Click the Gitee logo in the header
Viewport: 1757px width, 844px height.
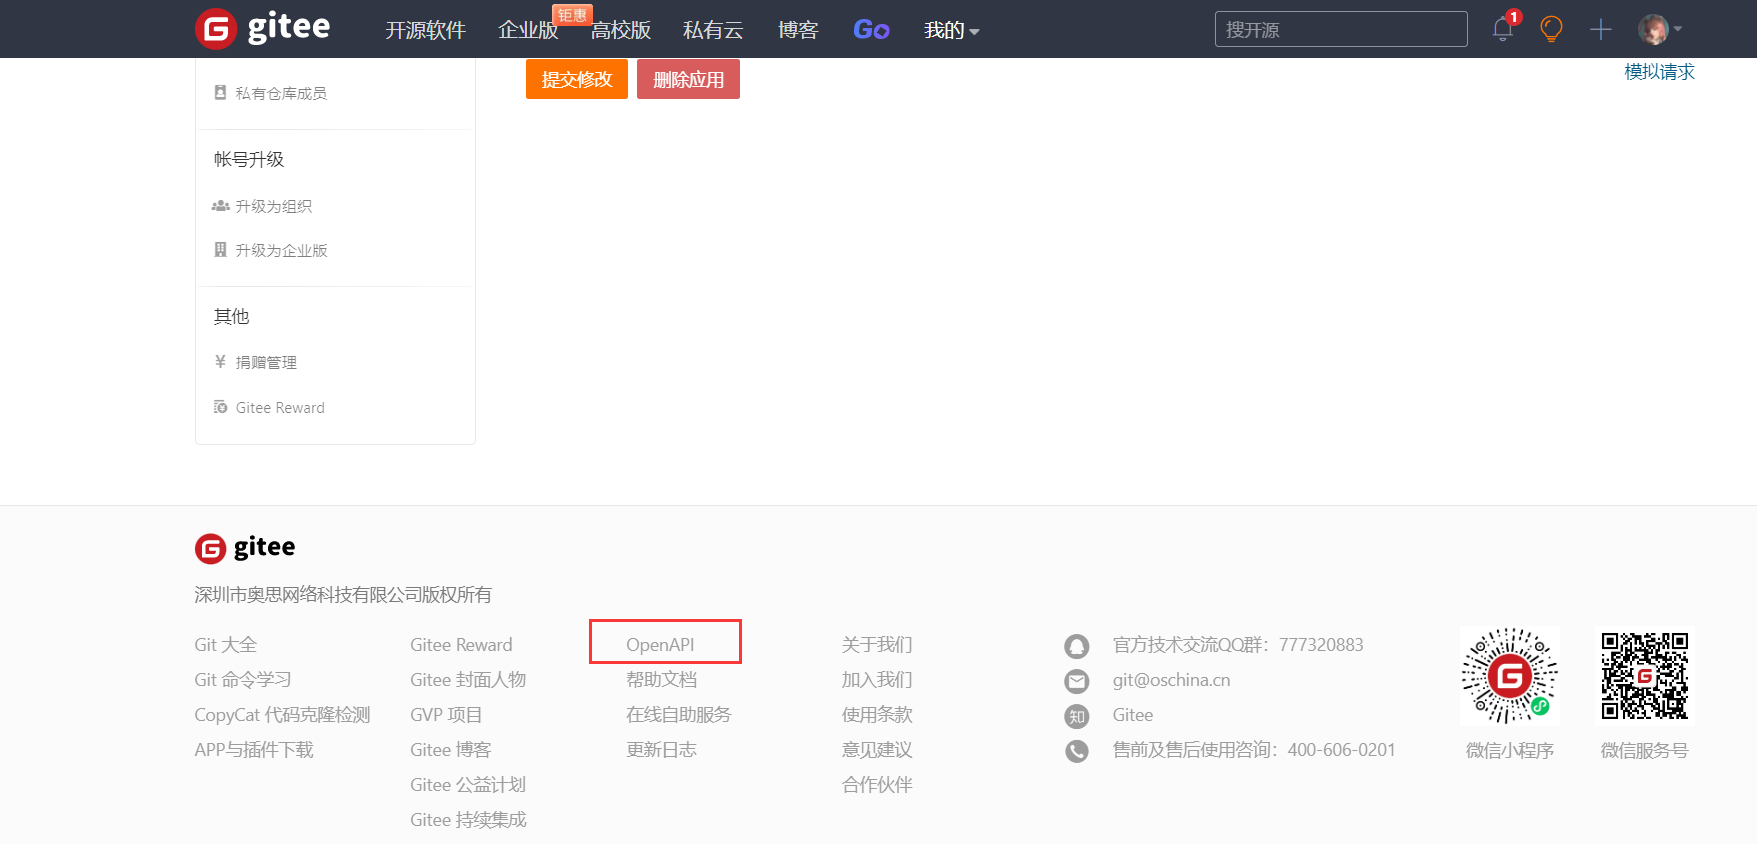[x=262, y=28]
